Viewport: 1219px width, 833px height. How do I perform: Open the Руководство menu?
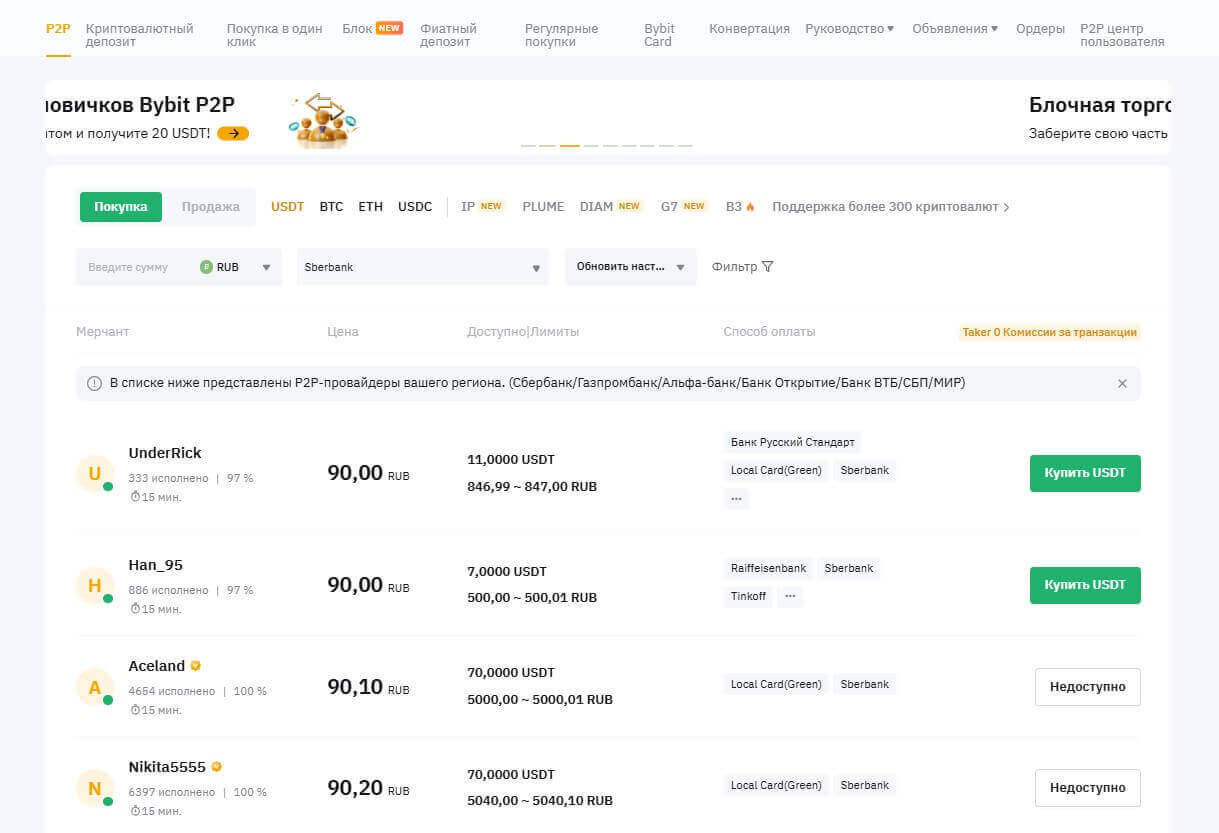pos(849,29)
